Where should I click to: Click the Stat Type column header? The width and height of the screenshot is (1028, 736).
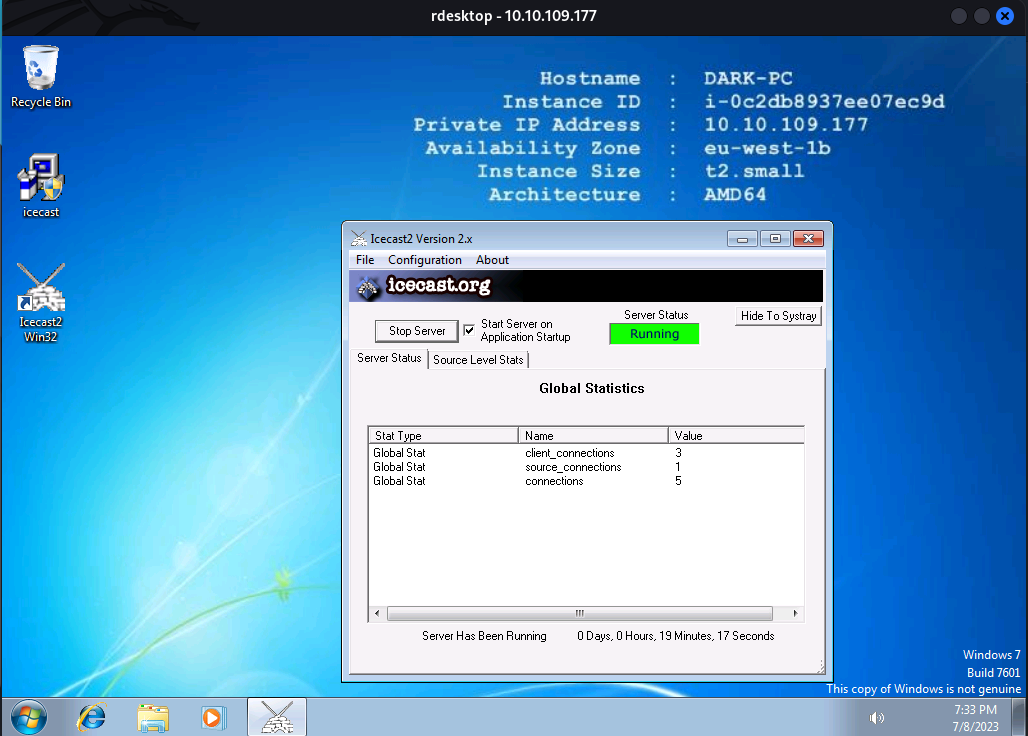(x=443, y=435)
